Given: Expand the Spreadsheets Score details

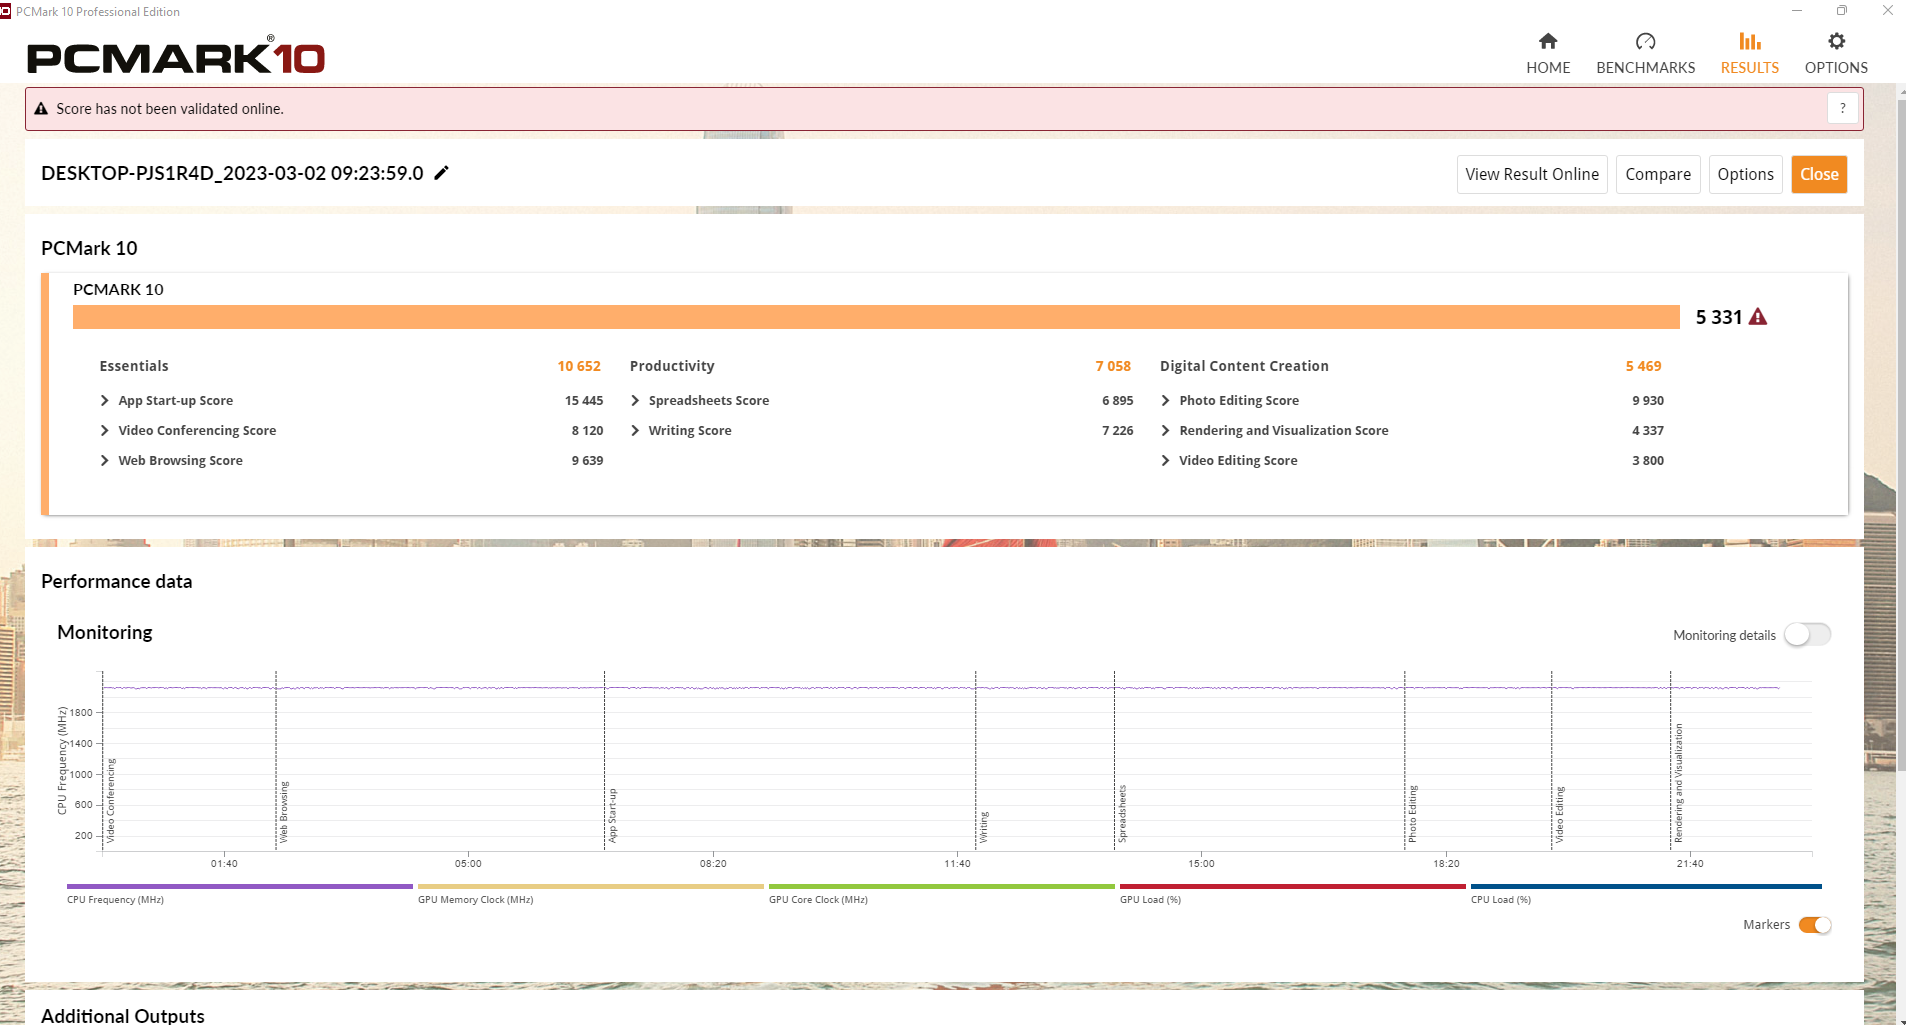Looking at the screenshot, I should 635,400.
